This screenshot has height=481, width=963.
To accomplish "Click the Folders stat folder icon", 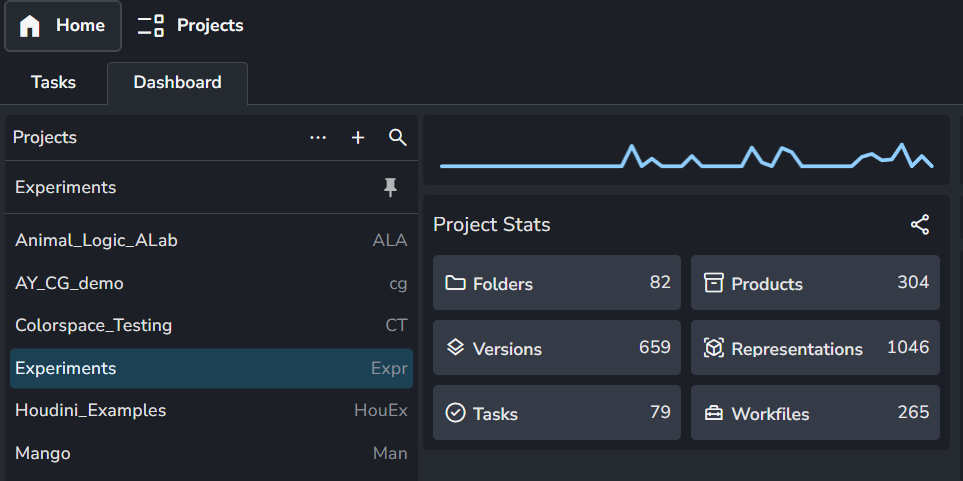I will tap(455, 283).
